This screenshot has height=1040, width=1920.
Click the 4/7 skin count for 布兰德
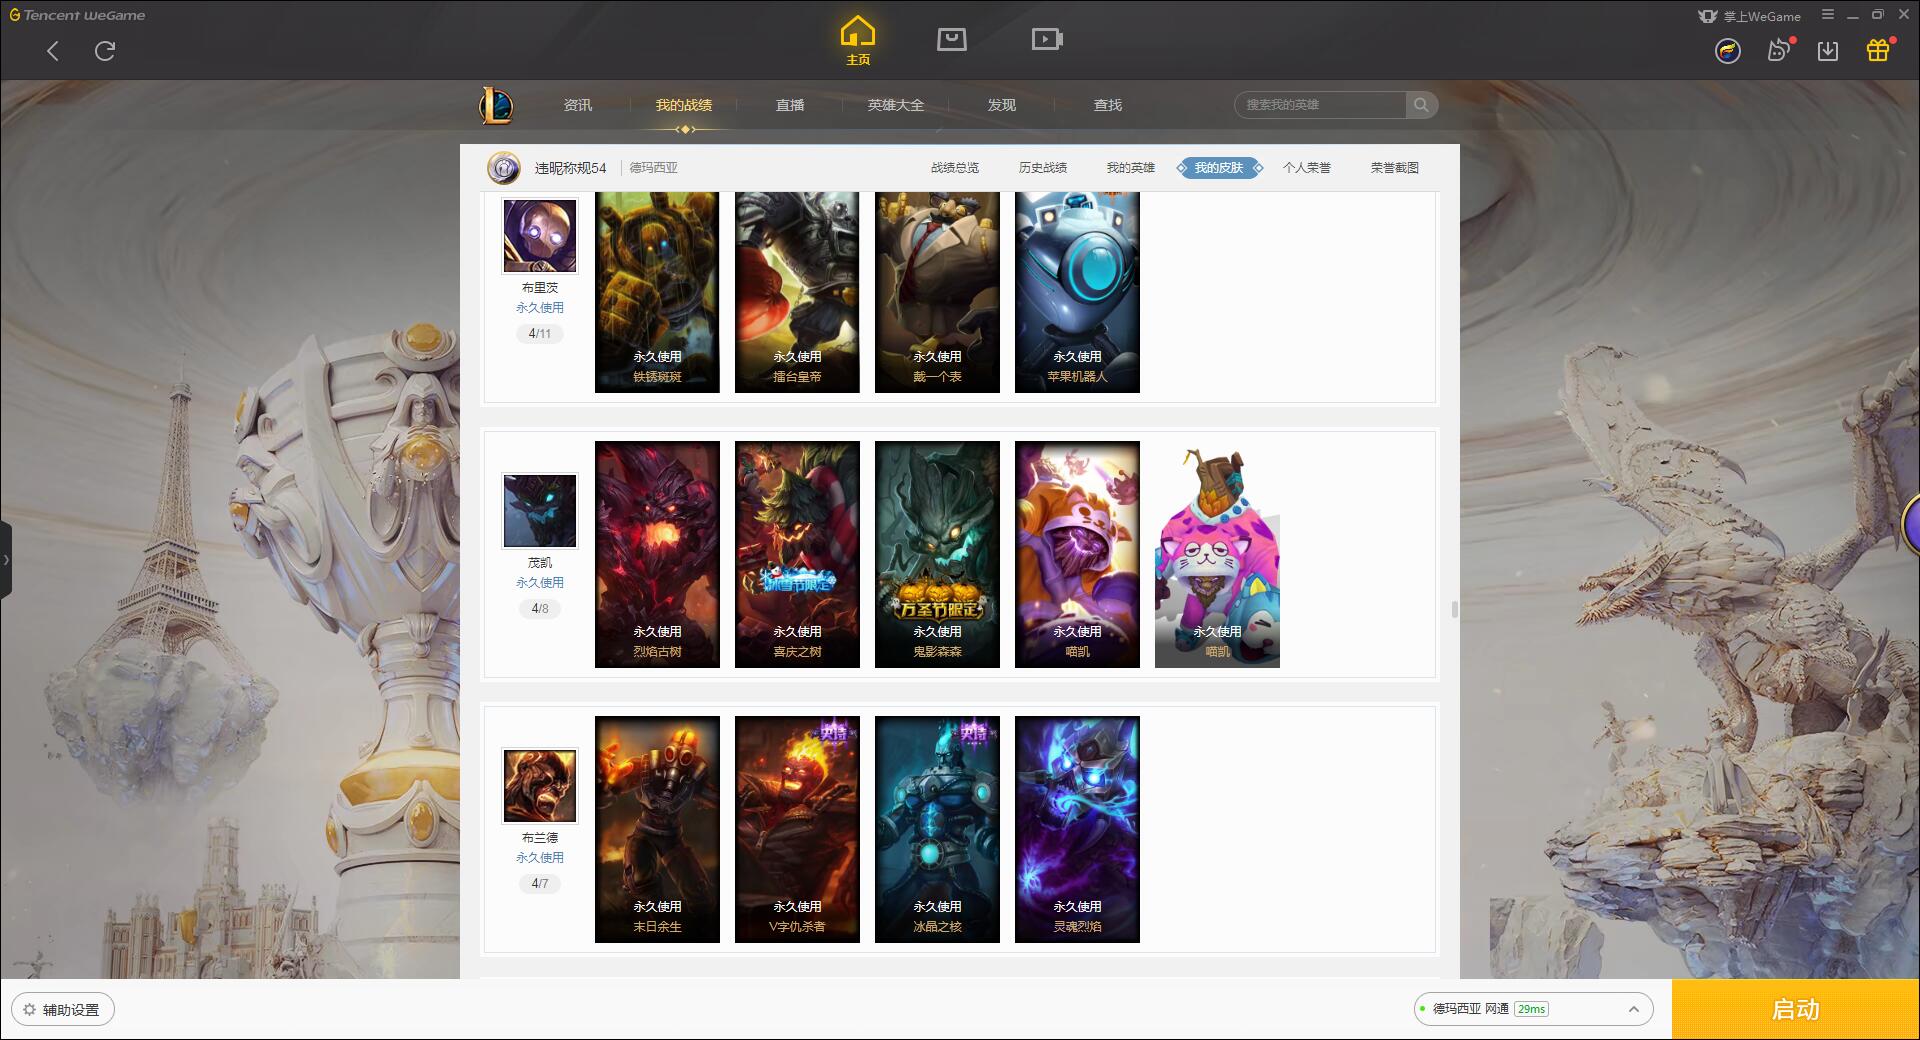(540, 884)
